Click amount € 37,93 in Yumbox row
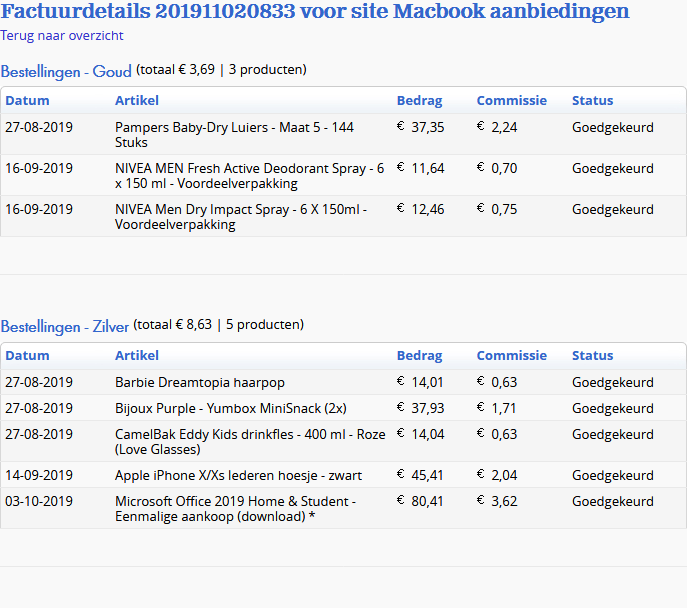This screenshot has width=687, height=608. 421,408
